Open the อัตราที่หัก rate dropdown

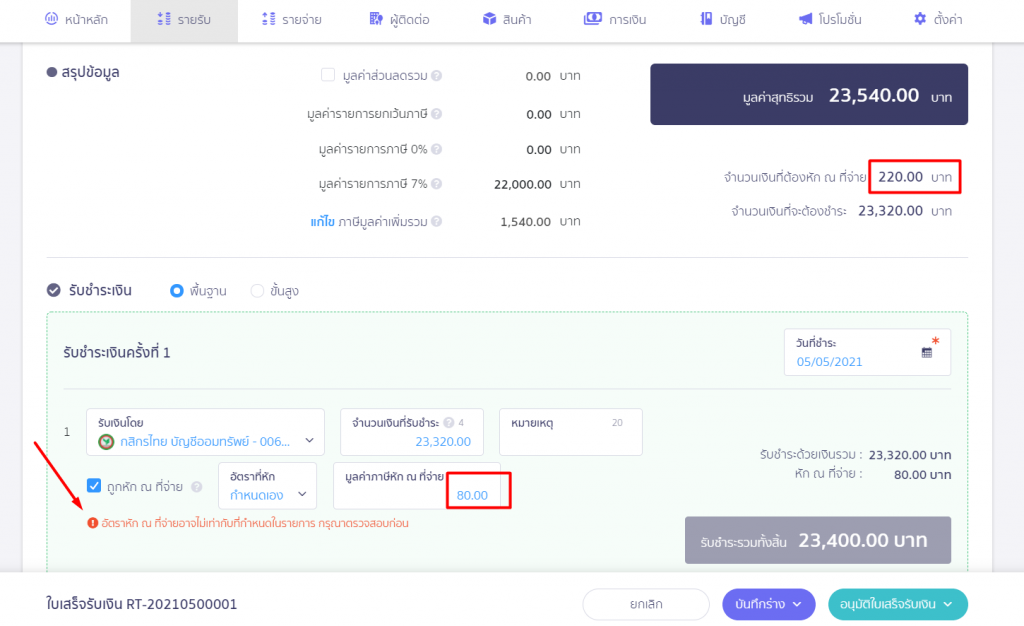click(267, 486)
